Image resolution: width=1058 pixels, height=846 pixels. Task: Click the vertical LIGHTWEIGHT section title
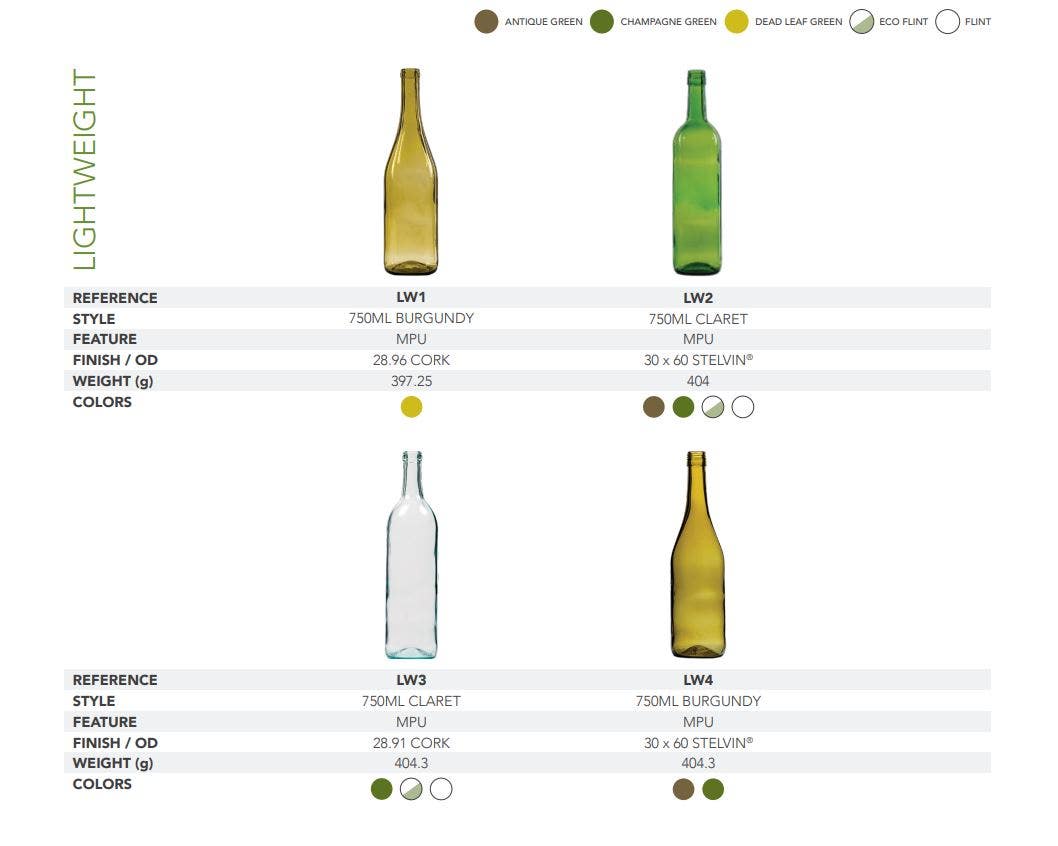coord(85,169)
